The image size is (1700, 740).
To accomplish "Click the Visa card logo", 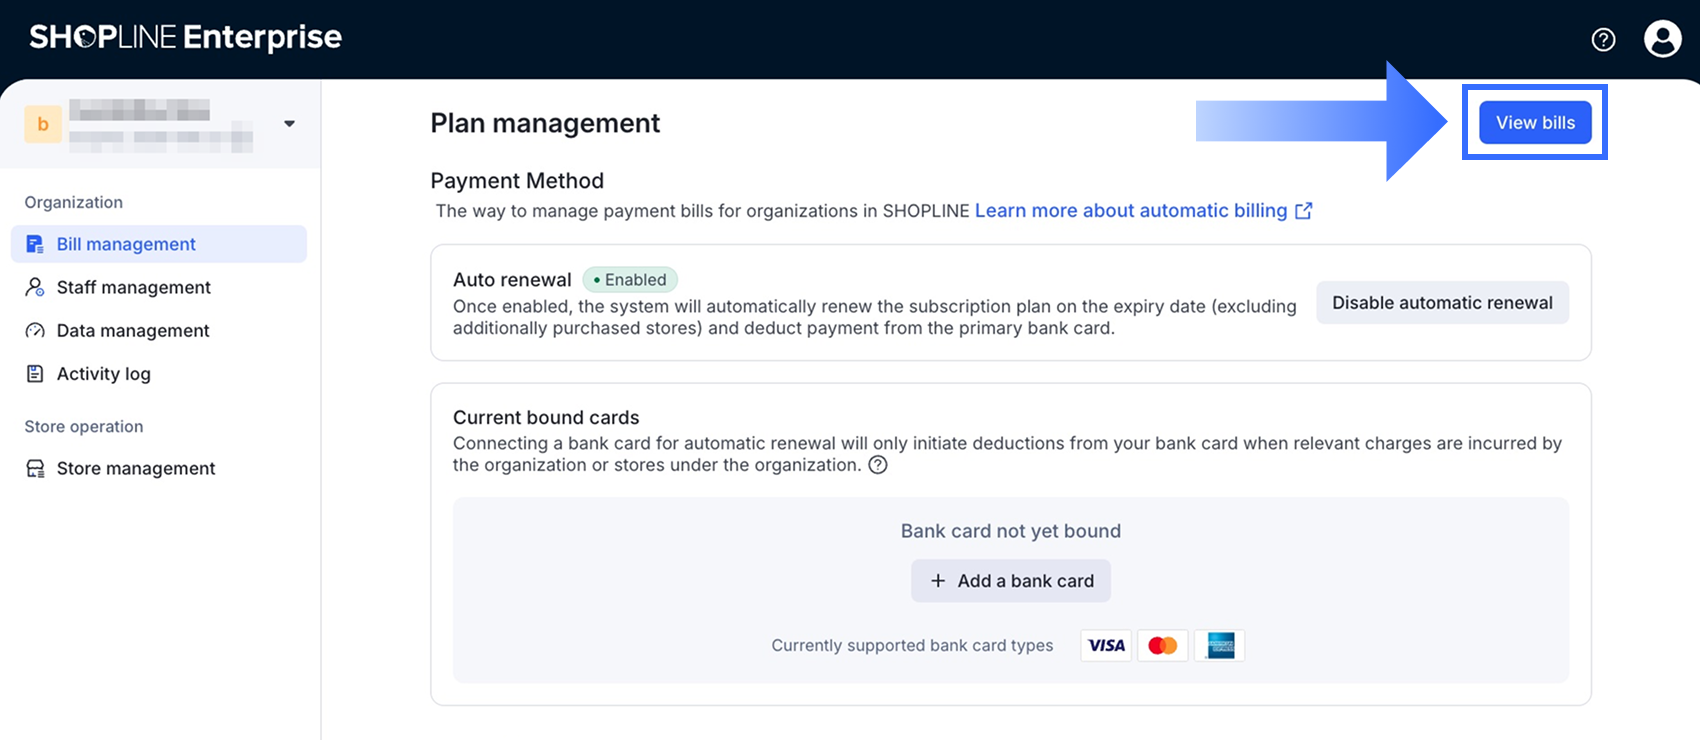I will [1106, 645].
